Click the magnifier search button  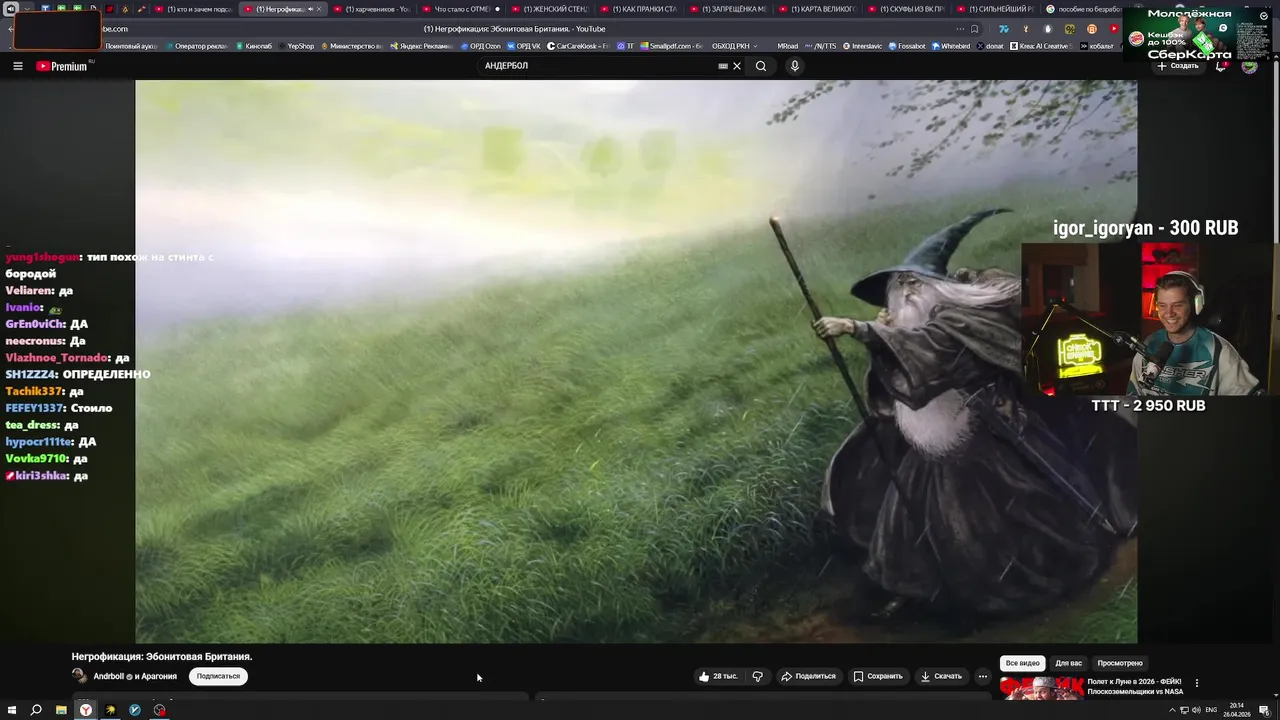(x=761, y=66)
